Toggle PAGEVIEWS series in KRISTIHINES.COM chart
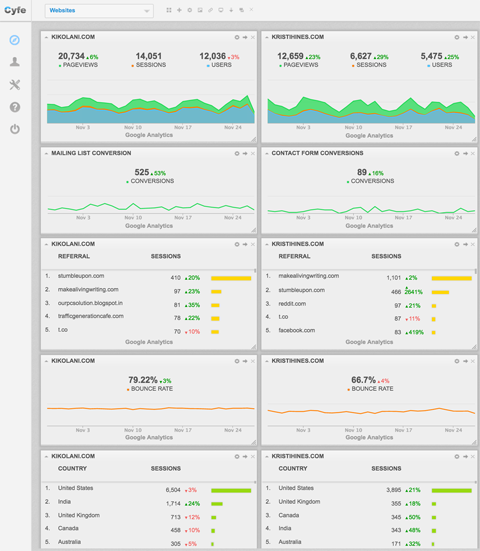 click(299, 65)
